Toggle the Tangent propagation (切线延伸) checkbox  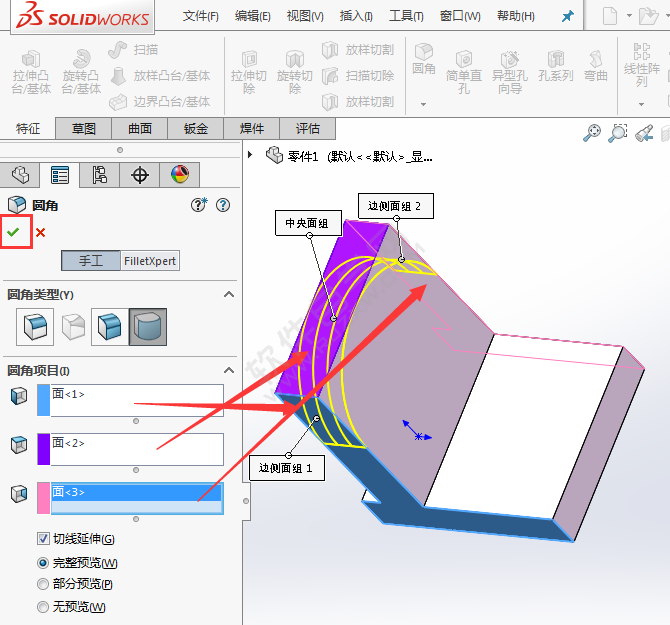[x=43, y=538]
